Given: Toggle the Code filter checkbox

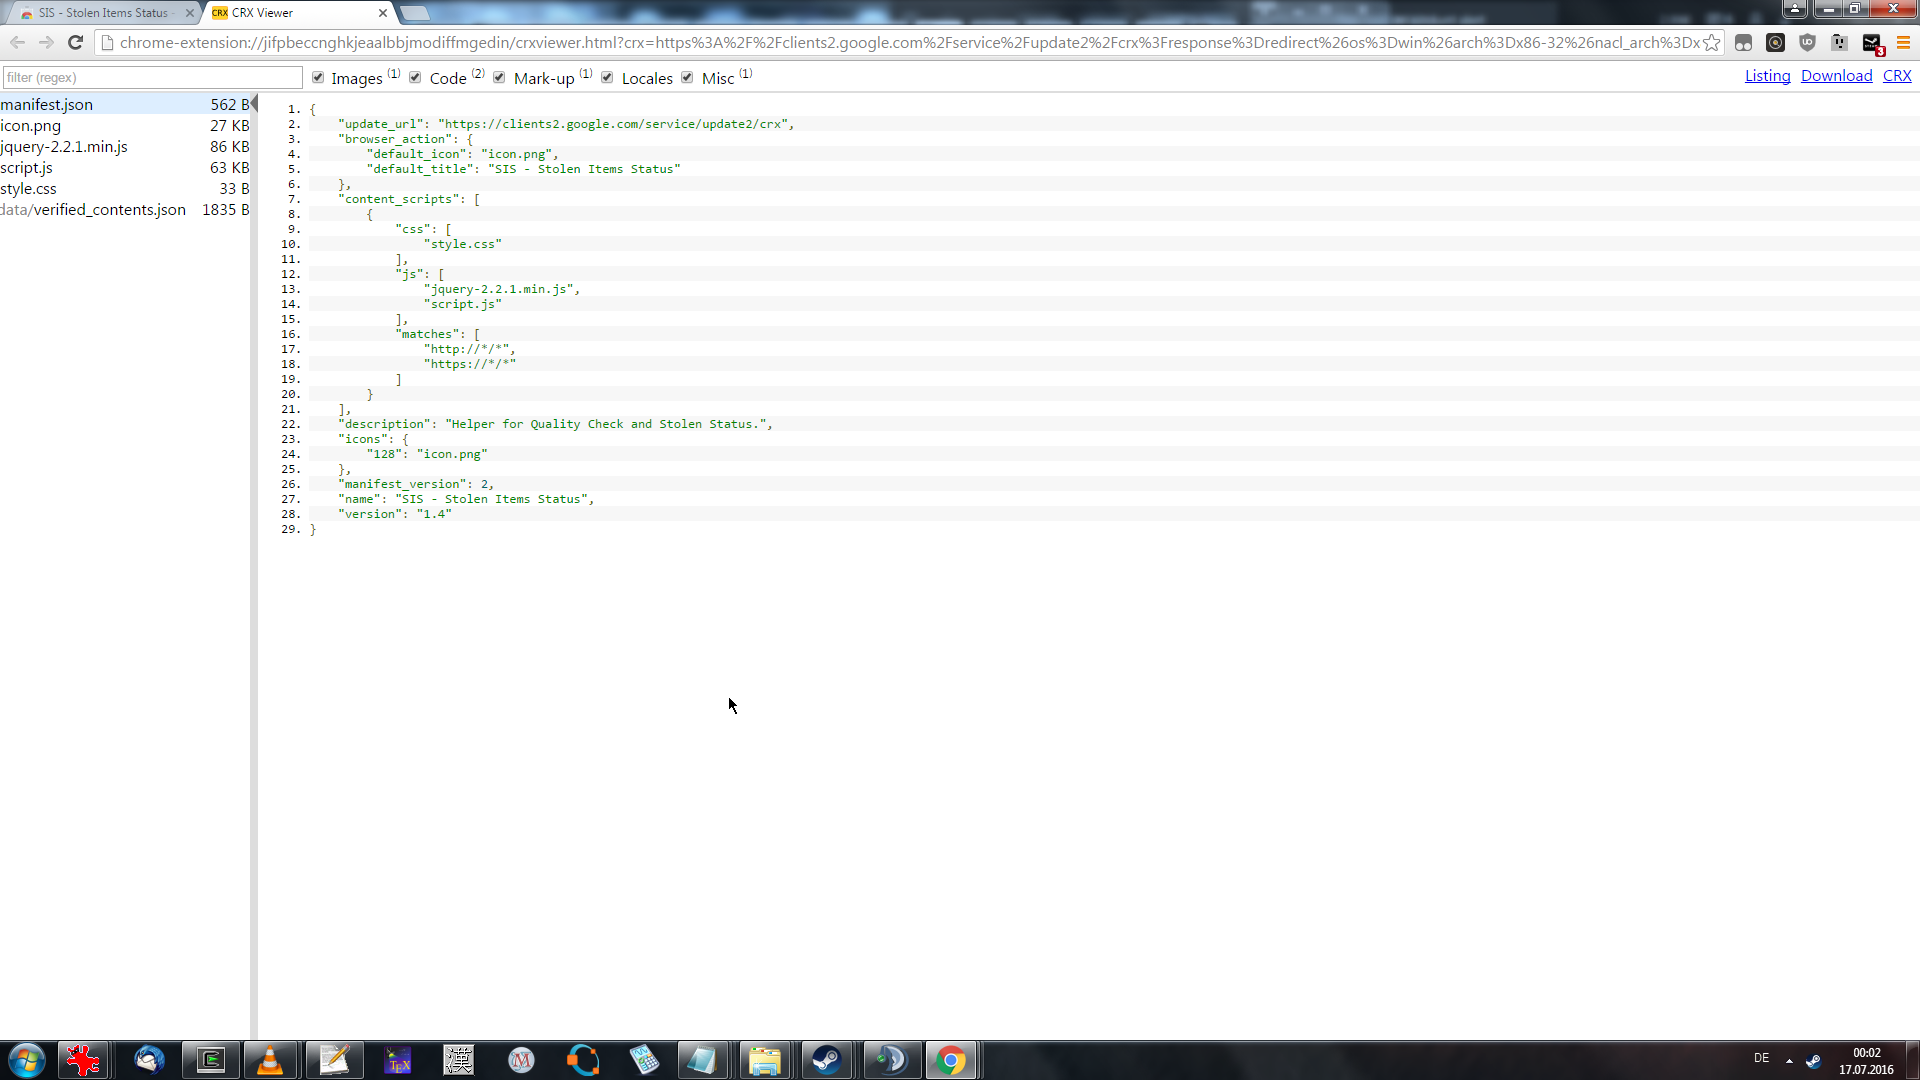Looking at the screenshot, I should [415, 77].
